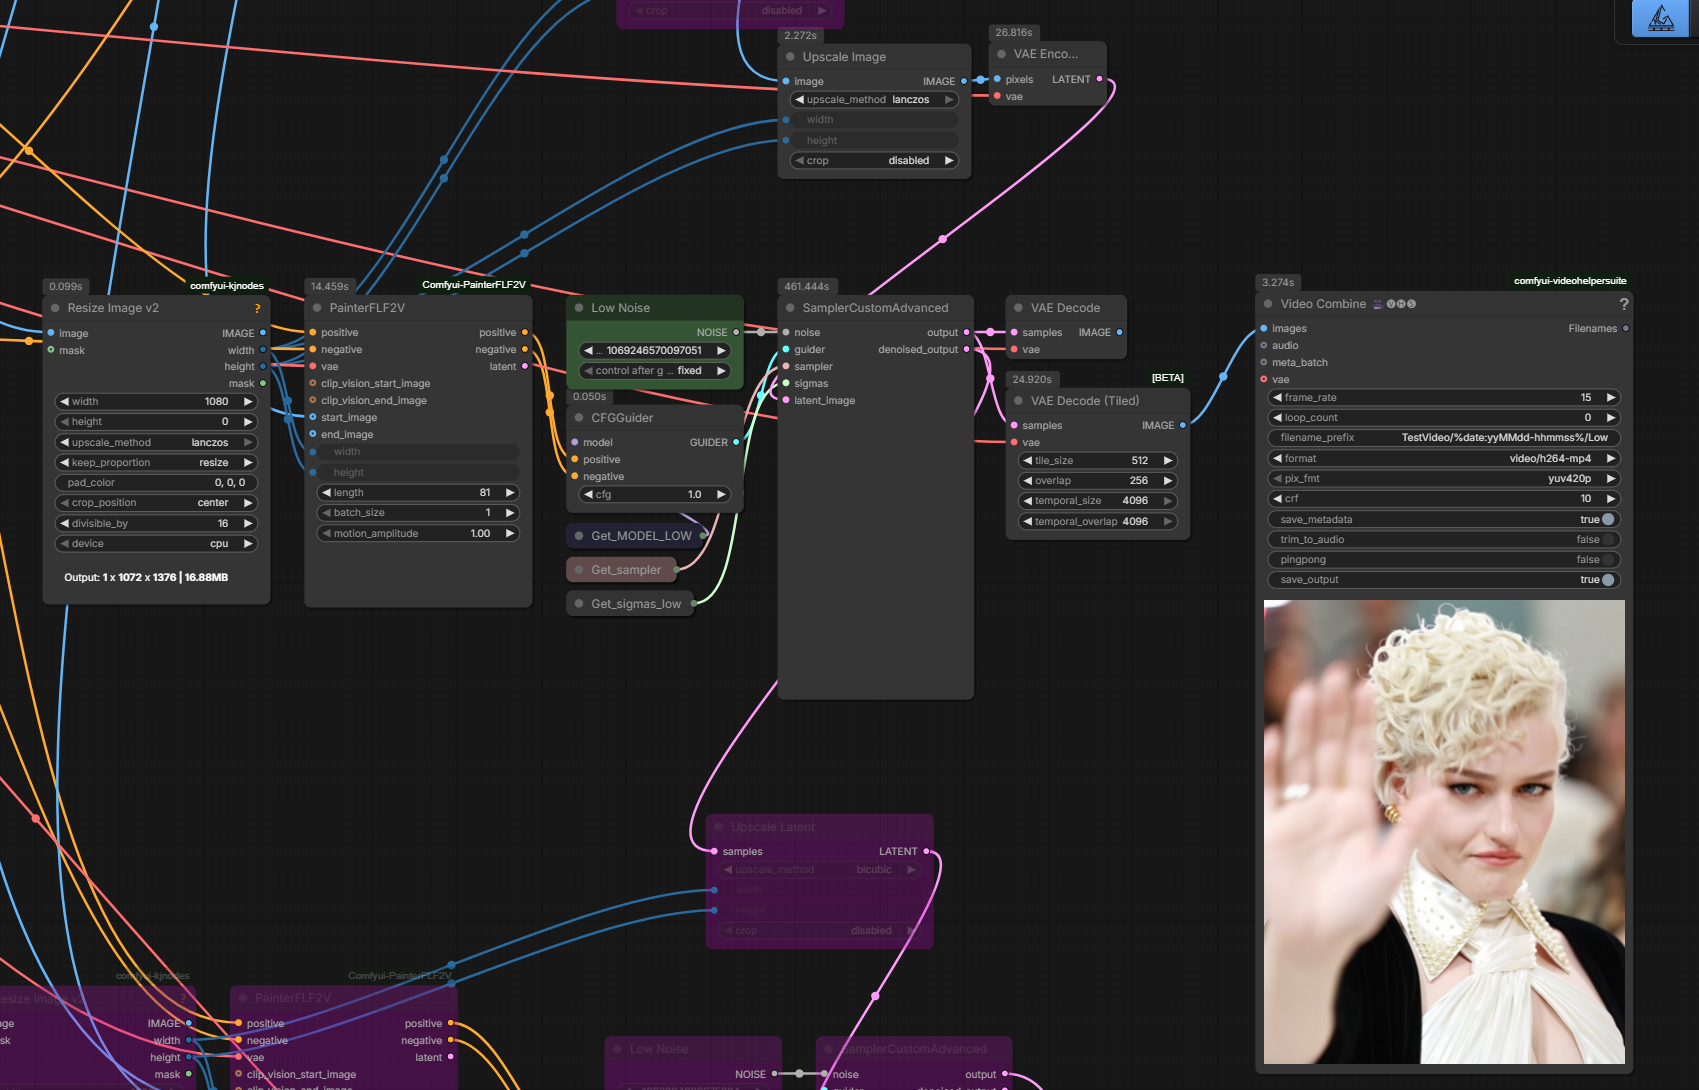Click the loop_count value field
Image resolution: width=1699 pixels, height=1090 pixels.
[x=1445, y=418]
